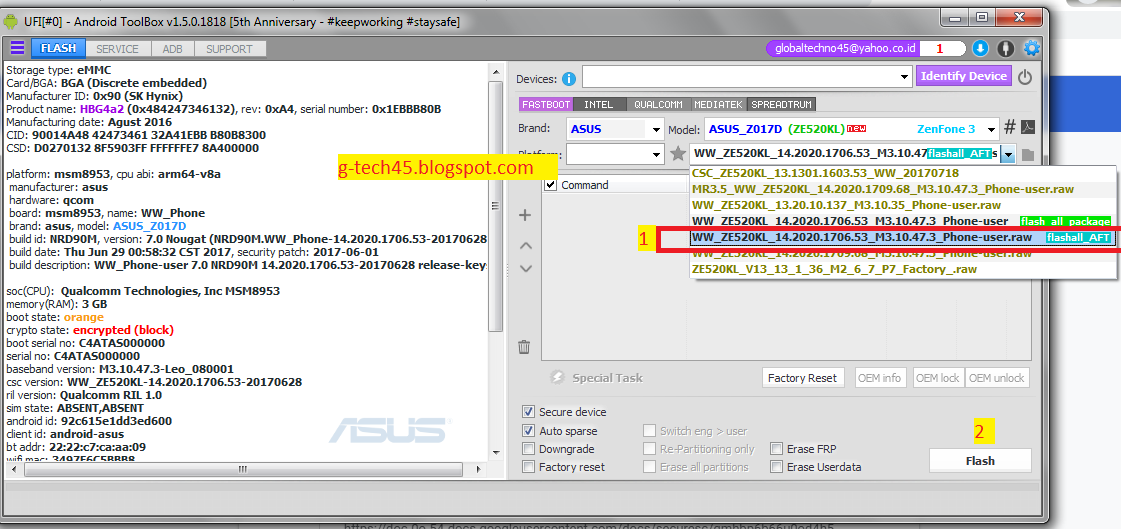Click the favorite star icon
The height and width of the screenshot is (529, 1121).
pyautogui.click(x=678, y=153)
